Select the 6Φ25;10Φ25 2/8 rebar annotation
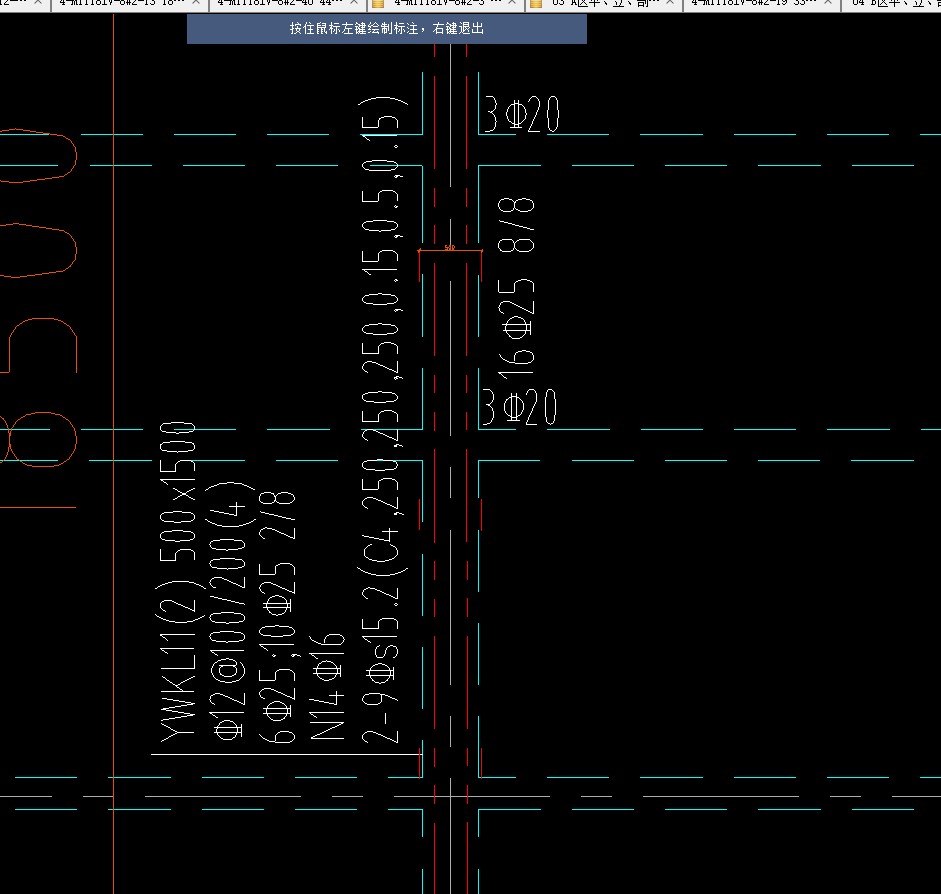941x894 pixels. pos(277,617)
